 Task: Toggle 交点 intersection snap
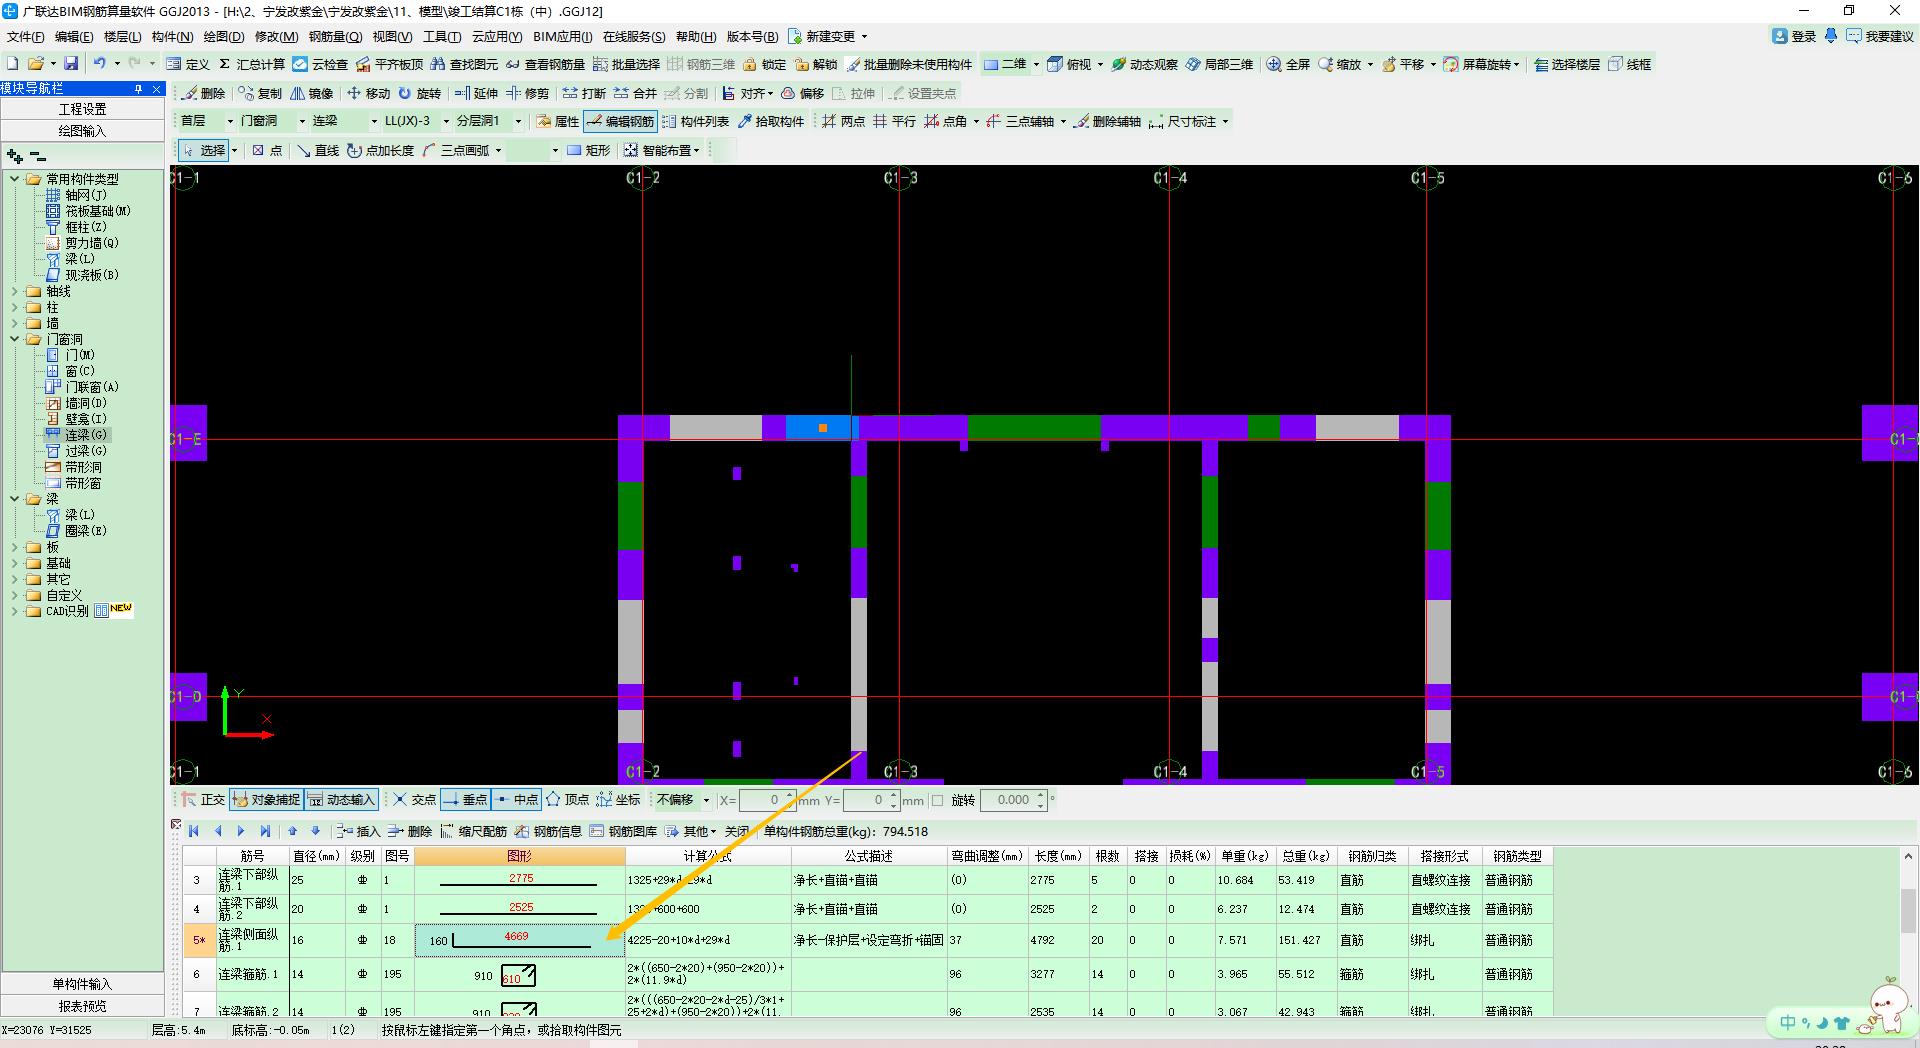coord(415,799)
